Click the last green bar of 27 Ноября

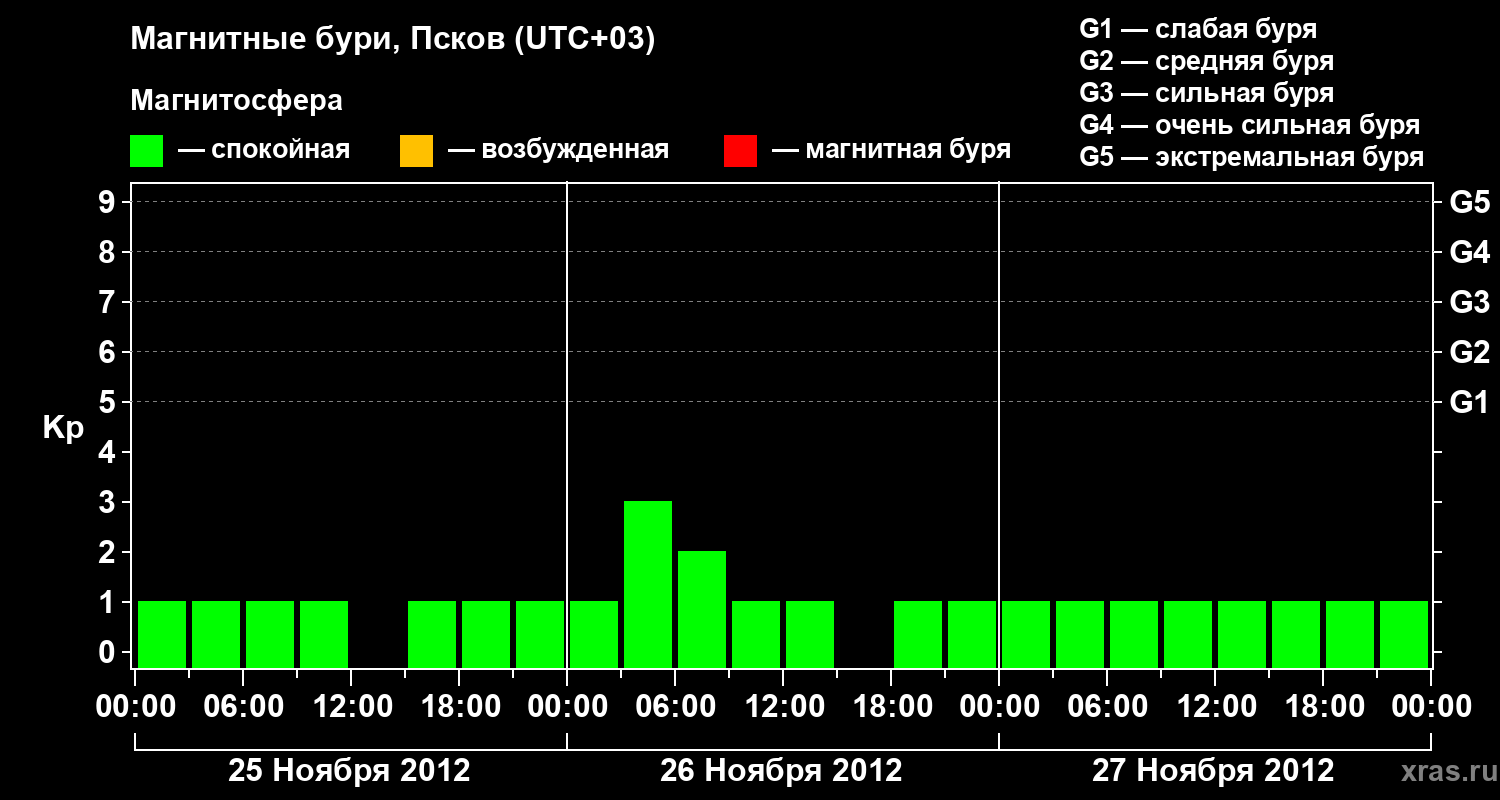1404,634
